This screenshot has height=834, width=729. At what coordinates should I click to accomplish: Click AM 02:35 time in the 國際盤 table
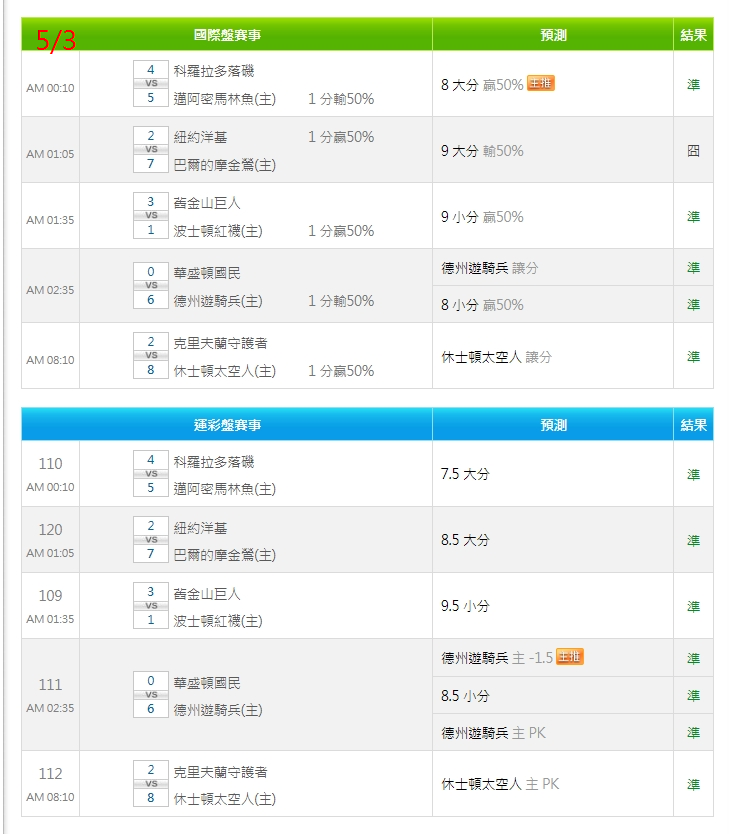51,290
